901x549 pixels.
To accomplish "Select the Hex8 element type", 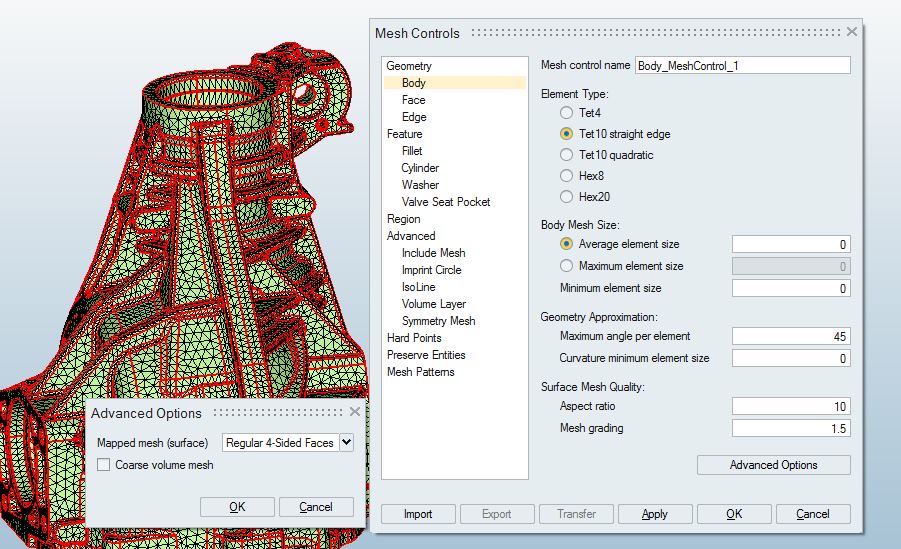I will 566,176.
